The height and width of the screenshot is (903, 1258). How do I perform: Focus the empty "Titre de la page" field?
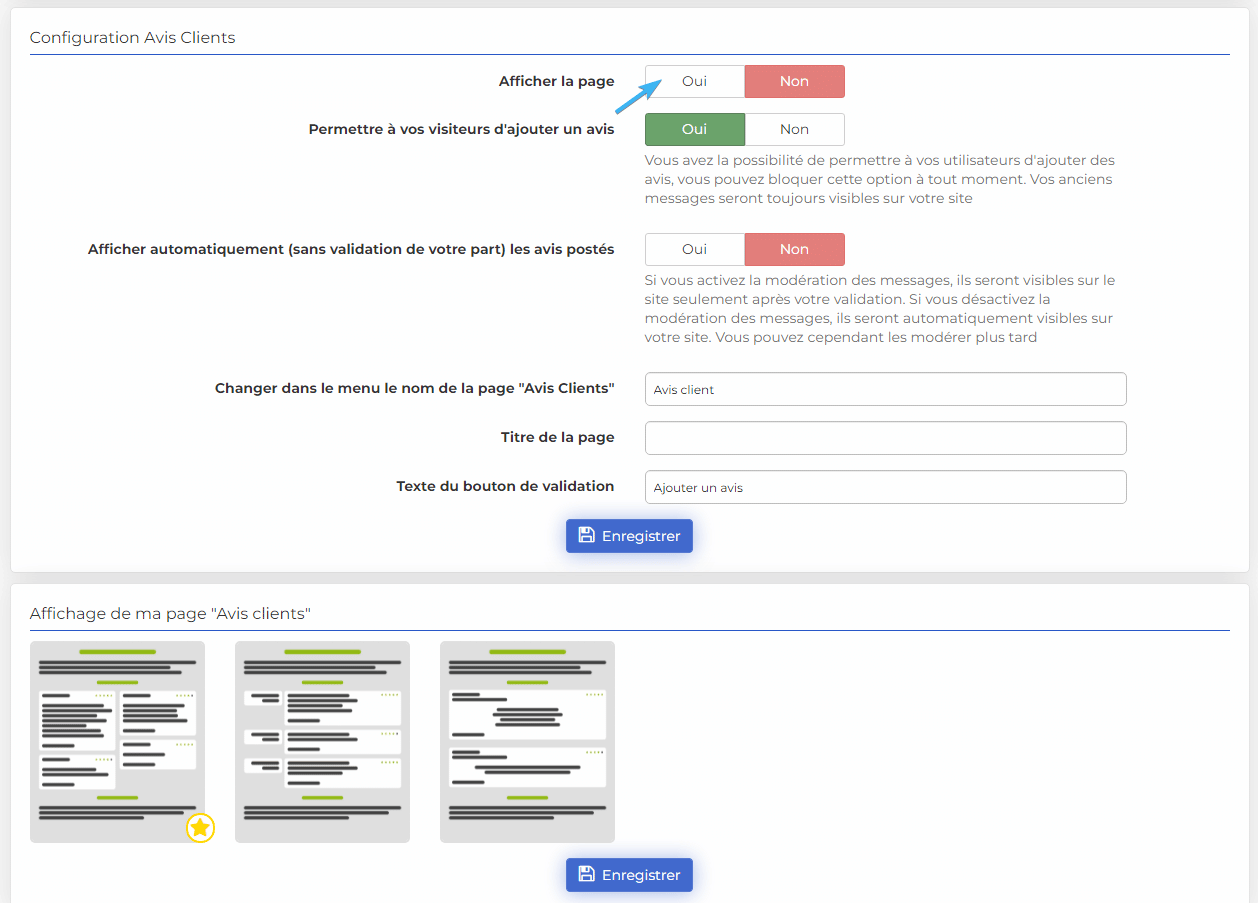[x=886, y=438]
